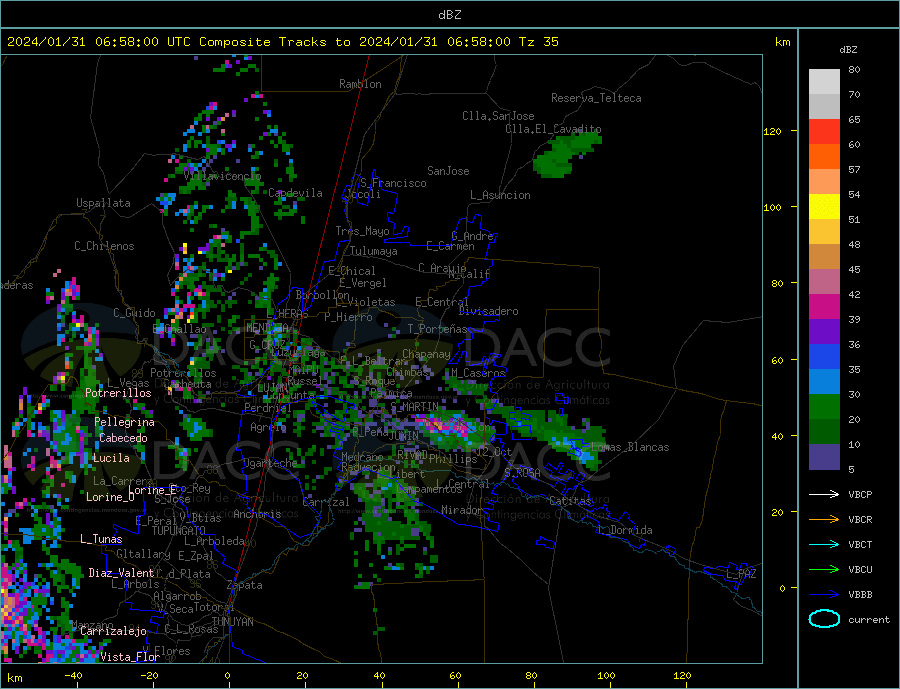This screenshot has height=689, width=900.
Task: Click the green VBCU arrow in legend
Action: pyautogui.click(x=825, y=570)
